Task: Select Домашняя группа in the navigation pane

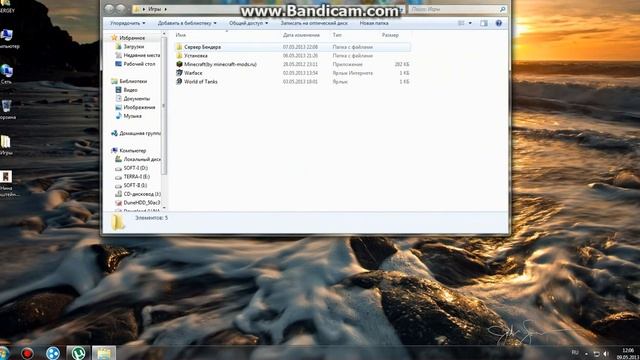Action: [140, 133]
